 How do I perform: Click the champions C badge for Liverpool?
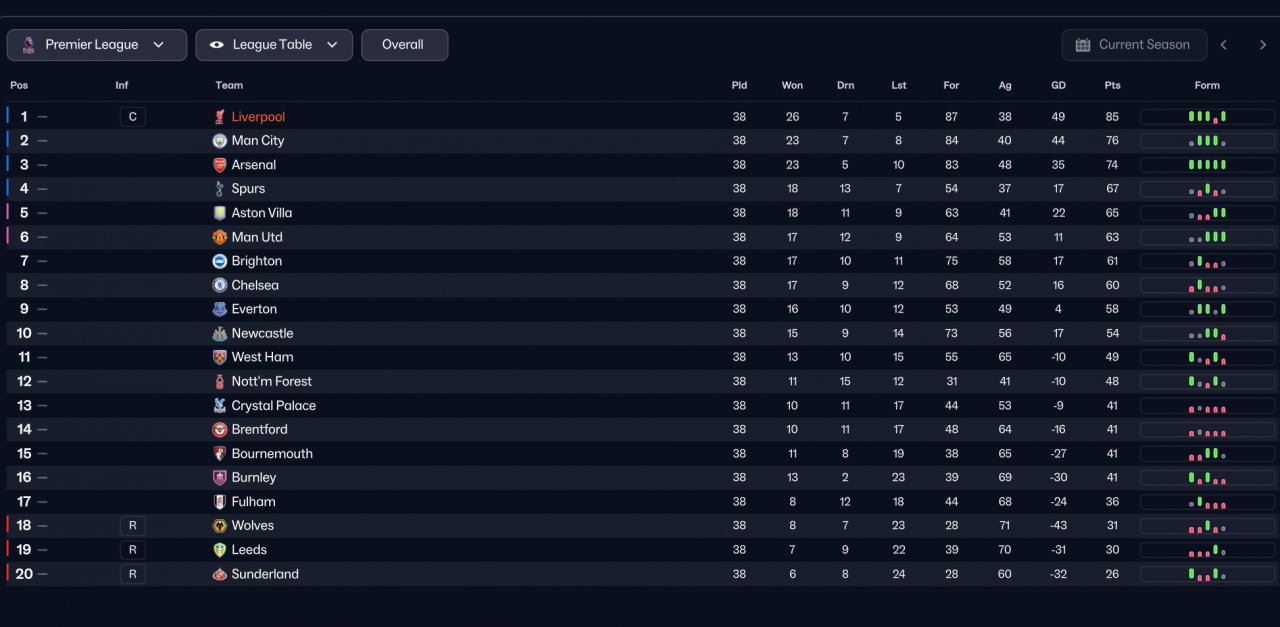click(x=132, y=117)
